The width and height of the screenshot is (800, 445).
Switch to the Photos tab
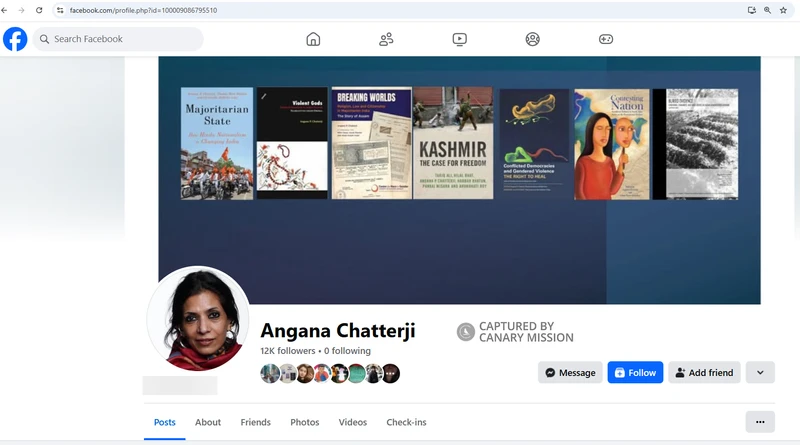(x=305, y=423)
